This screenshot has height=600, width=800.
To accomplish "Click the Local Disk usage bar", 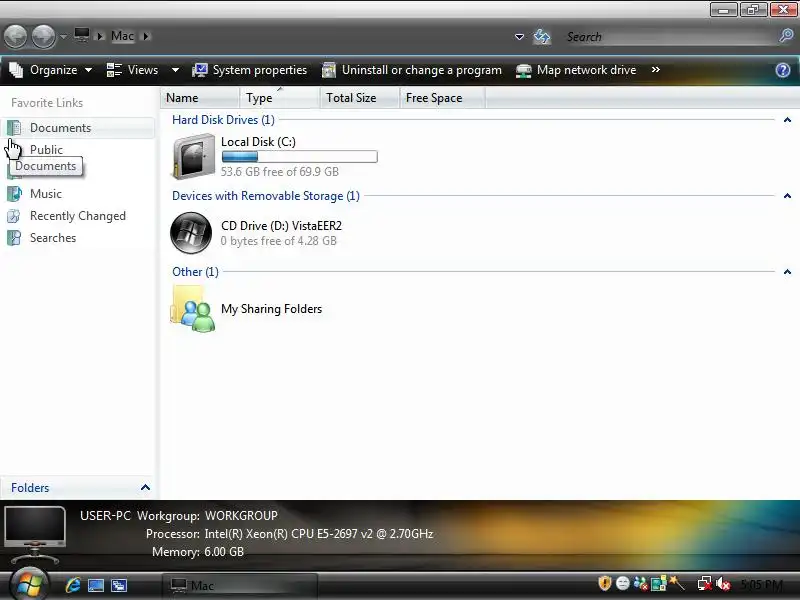I will coord(299,157).
